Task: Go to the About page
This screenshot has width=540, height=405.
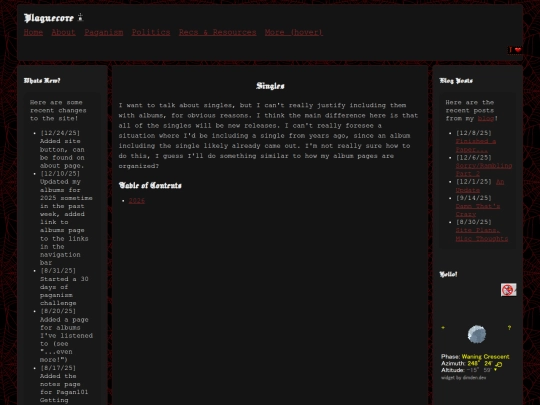Action: [63, 32]
